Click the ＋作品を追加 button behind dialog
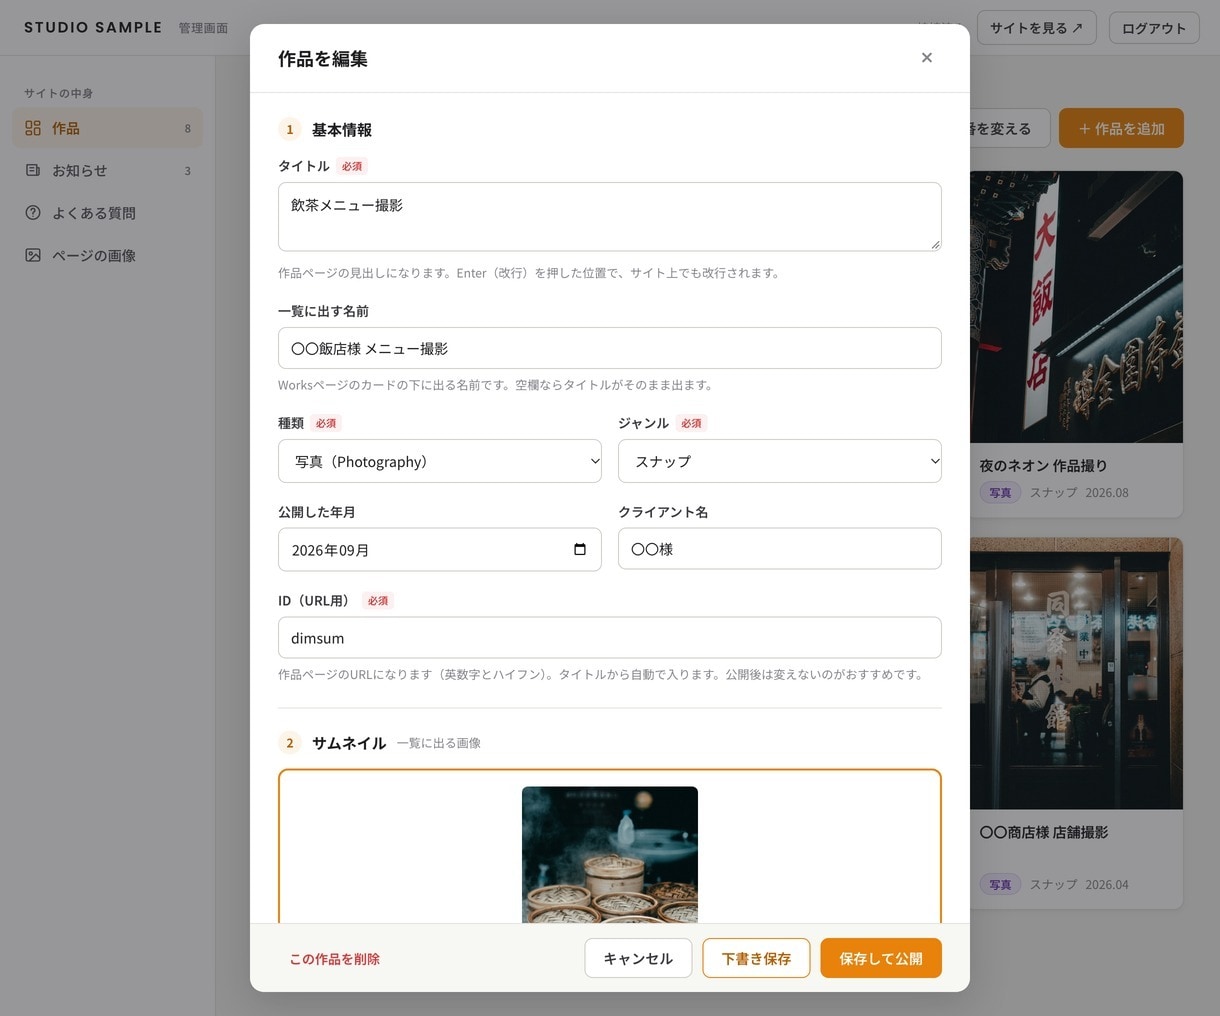This screenshot has width=1220, height=1016. tap(1121, 128)
